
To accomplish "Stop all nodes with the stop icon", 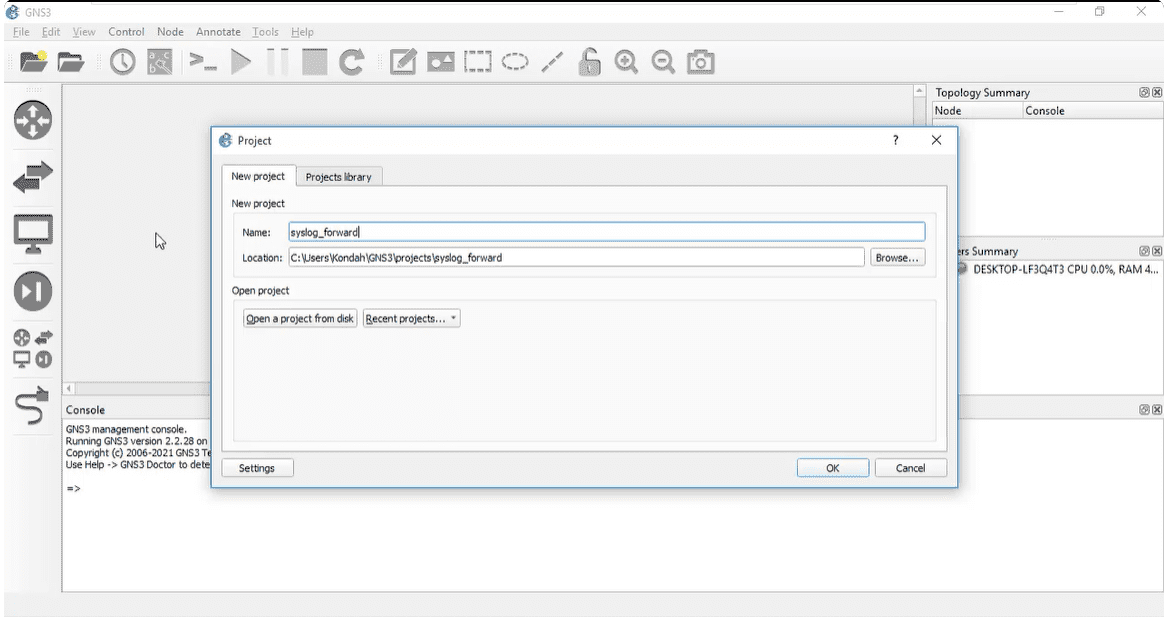I will pos(314,62).
